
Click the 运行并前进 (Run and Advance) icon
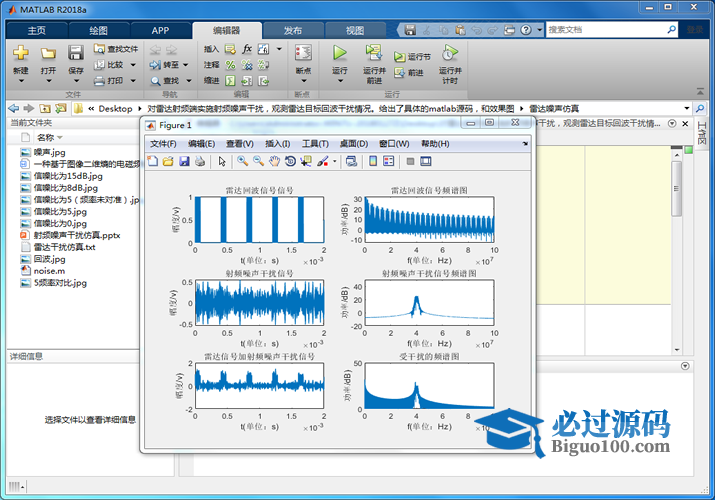pos(374,53)
